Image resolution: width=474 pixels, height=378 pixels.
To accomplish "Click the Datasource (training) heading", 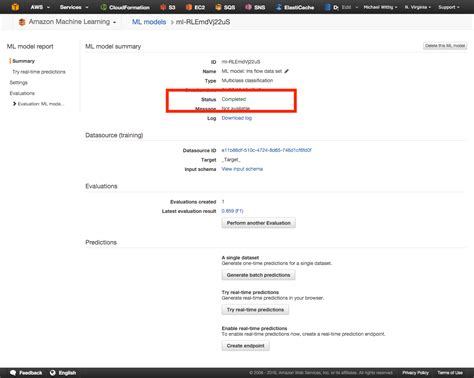I will (x=114, y=135).
